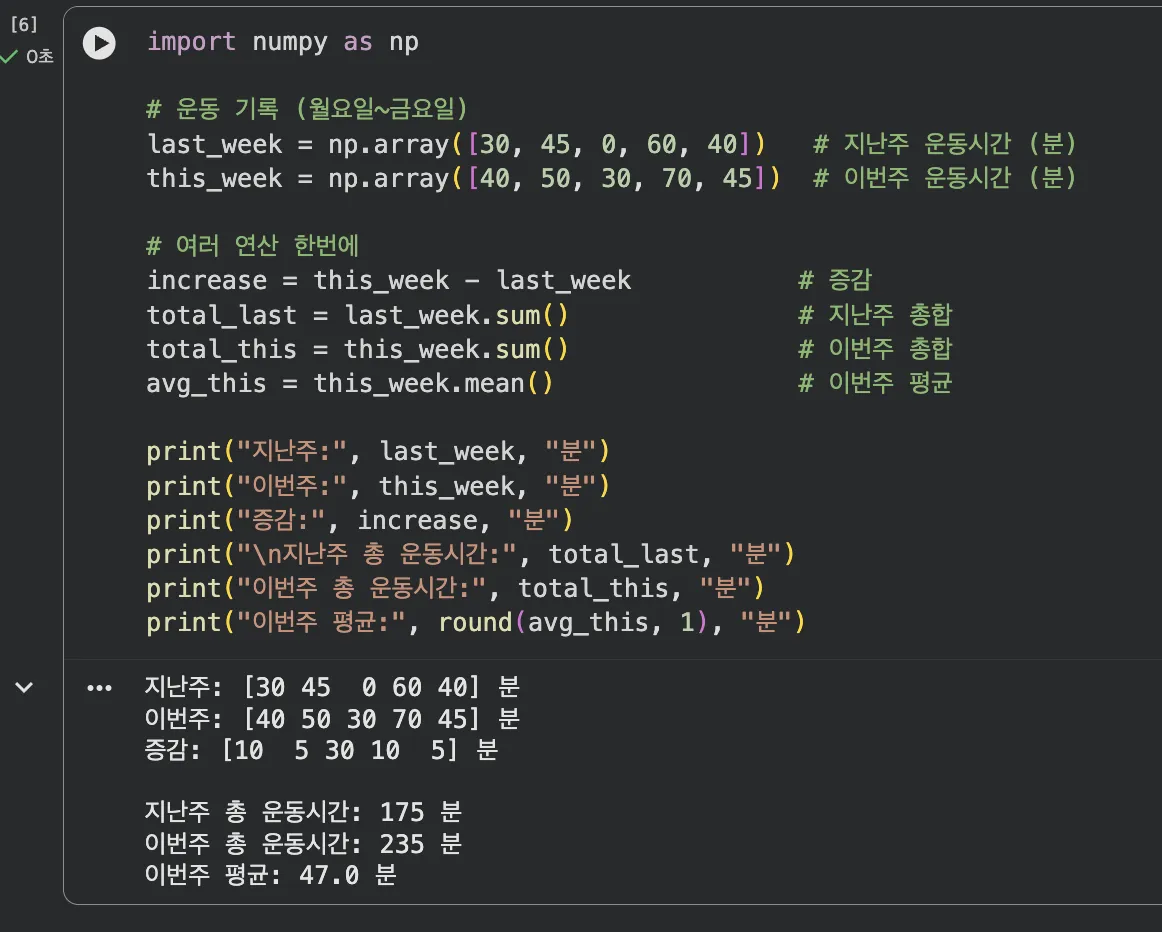Screen dimensions: 1162x932
Task: Click the output line showing 증감 array
Action: click(321, 751)
